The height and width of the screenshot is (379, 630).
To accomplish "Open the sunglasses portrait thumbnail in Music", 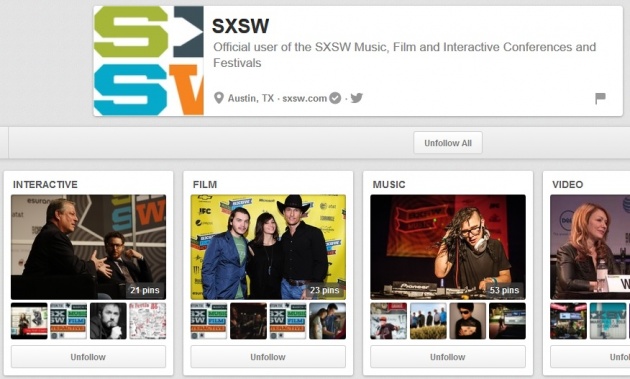I will pos(468,321).
